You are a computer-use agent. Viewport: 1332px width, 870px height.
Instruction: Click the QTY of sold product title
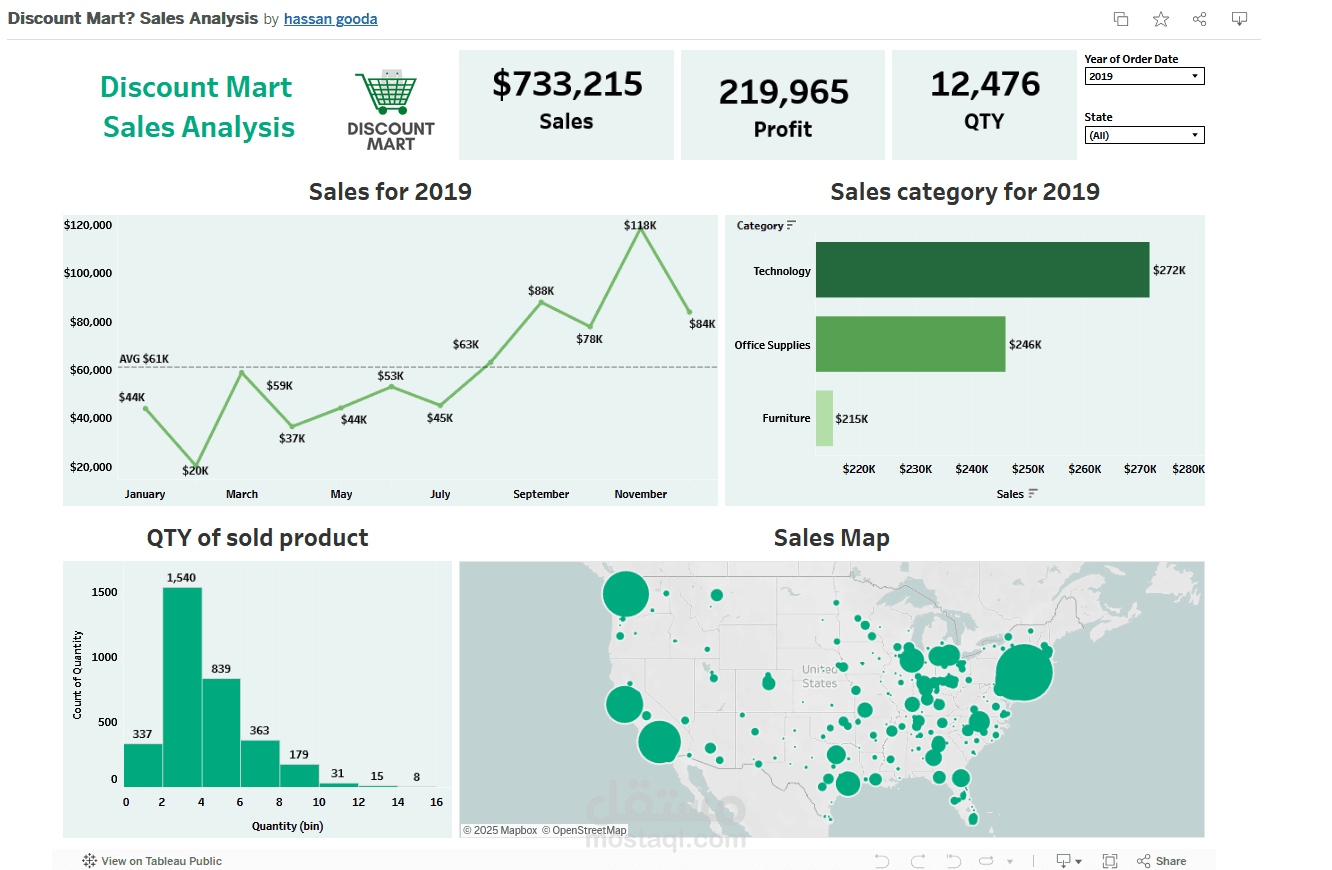[257, 538]
